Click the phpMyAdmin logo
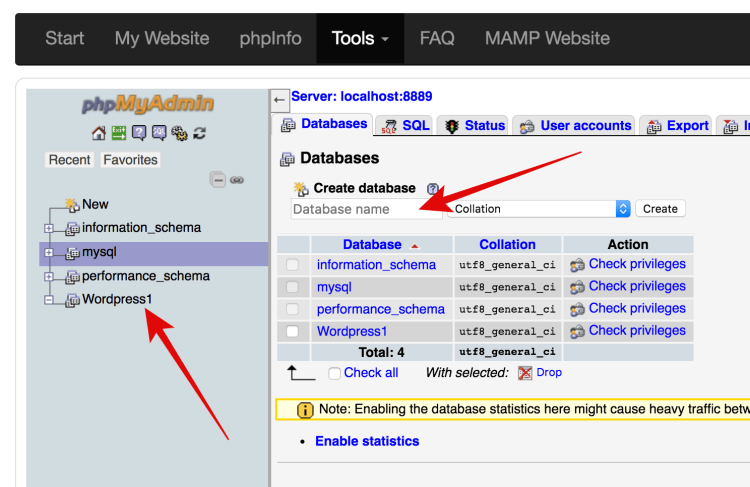The width and height of the screenshot is (750, 487). 148,104
